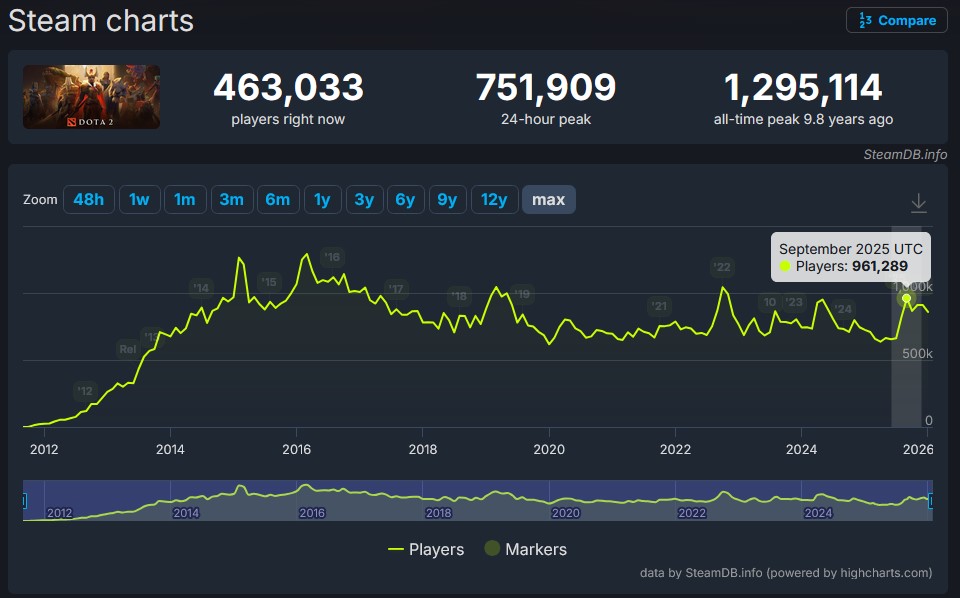The height and width of the screenshot is (598, 960).
Task: Click the '14 chart marker
Action: click(x=201, y=288)
